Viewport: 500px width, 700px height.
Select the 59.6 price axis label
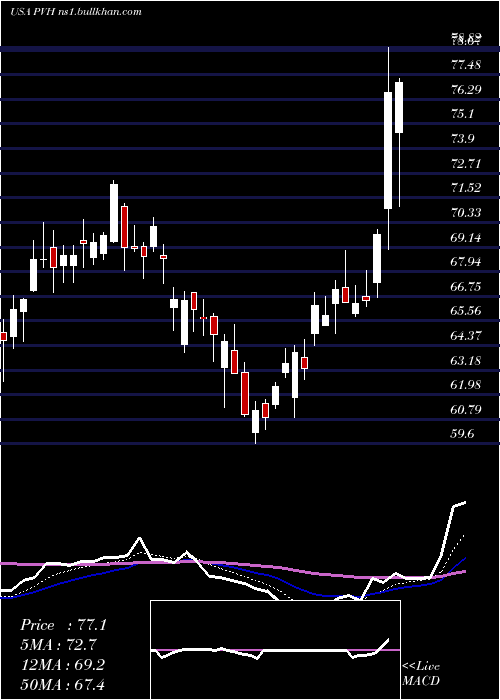click(x=462, y=434)
